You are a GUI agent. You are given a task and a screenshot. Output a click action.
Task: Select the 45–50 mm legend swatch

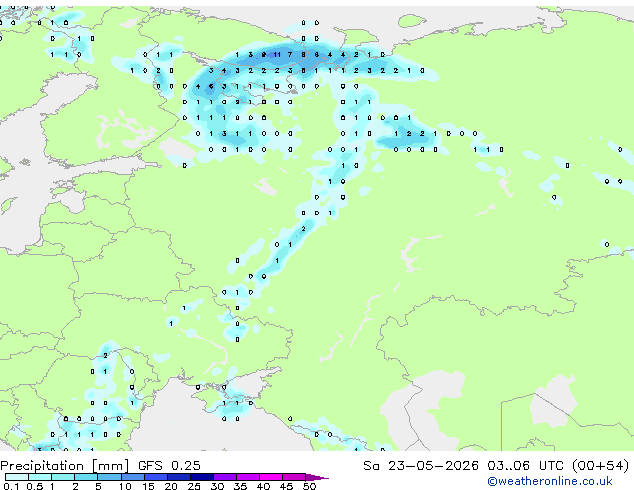[294, 477]
